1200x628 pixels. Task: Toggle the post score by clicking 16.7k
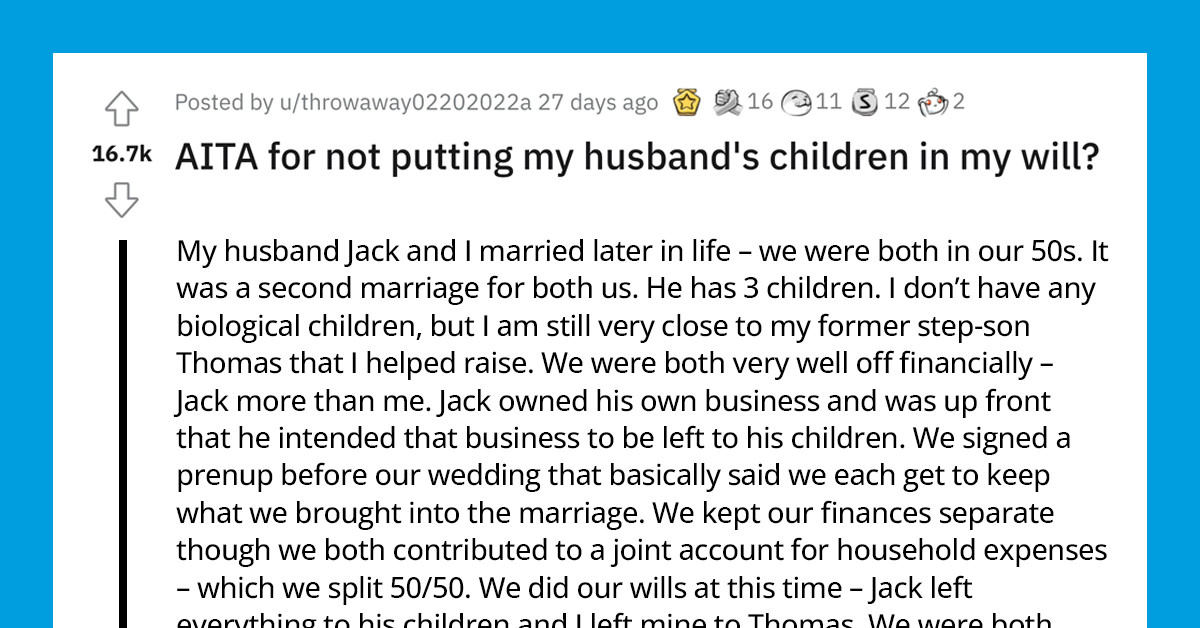[120, 154]
